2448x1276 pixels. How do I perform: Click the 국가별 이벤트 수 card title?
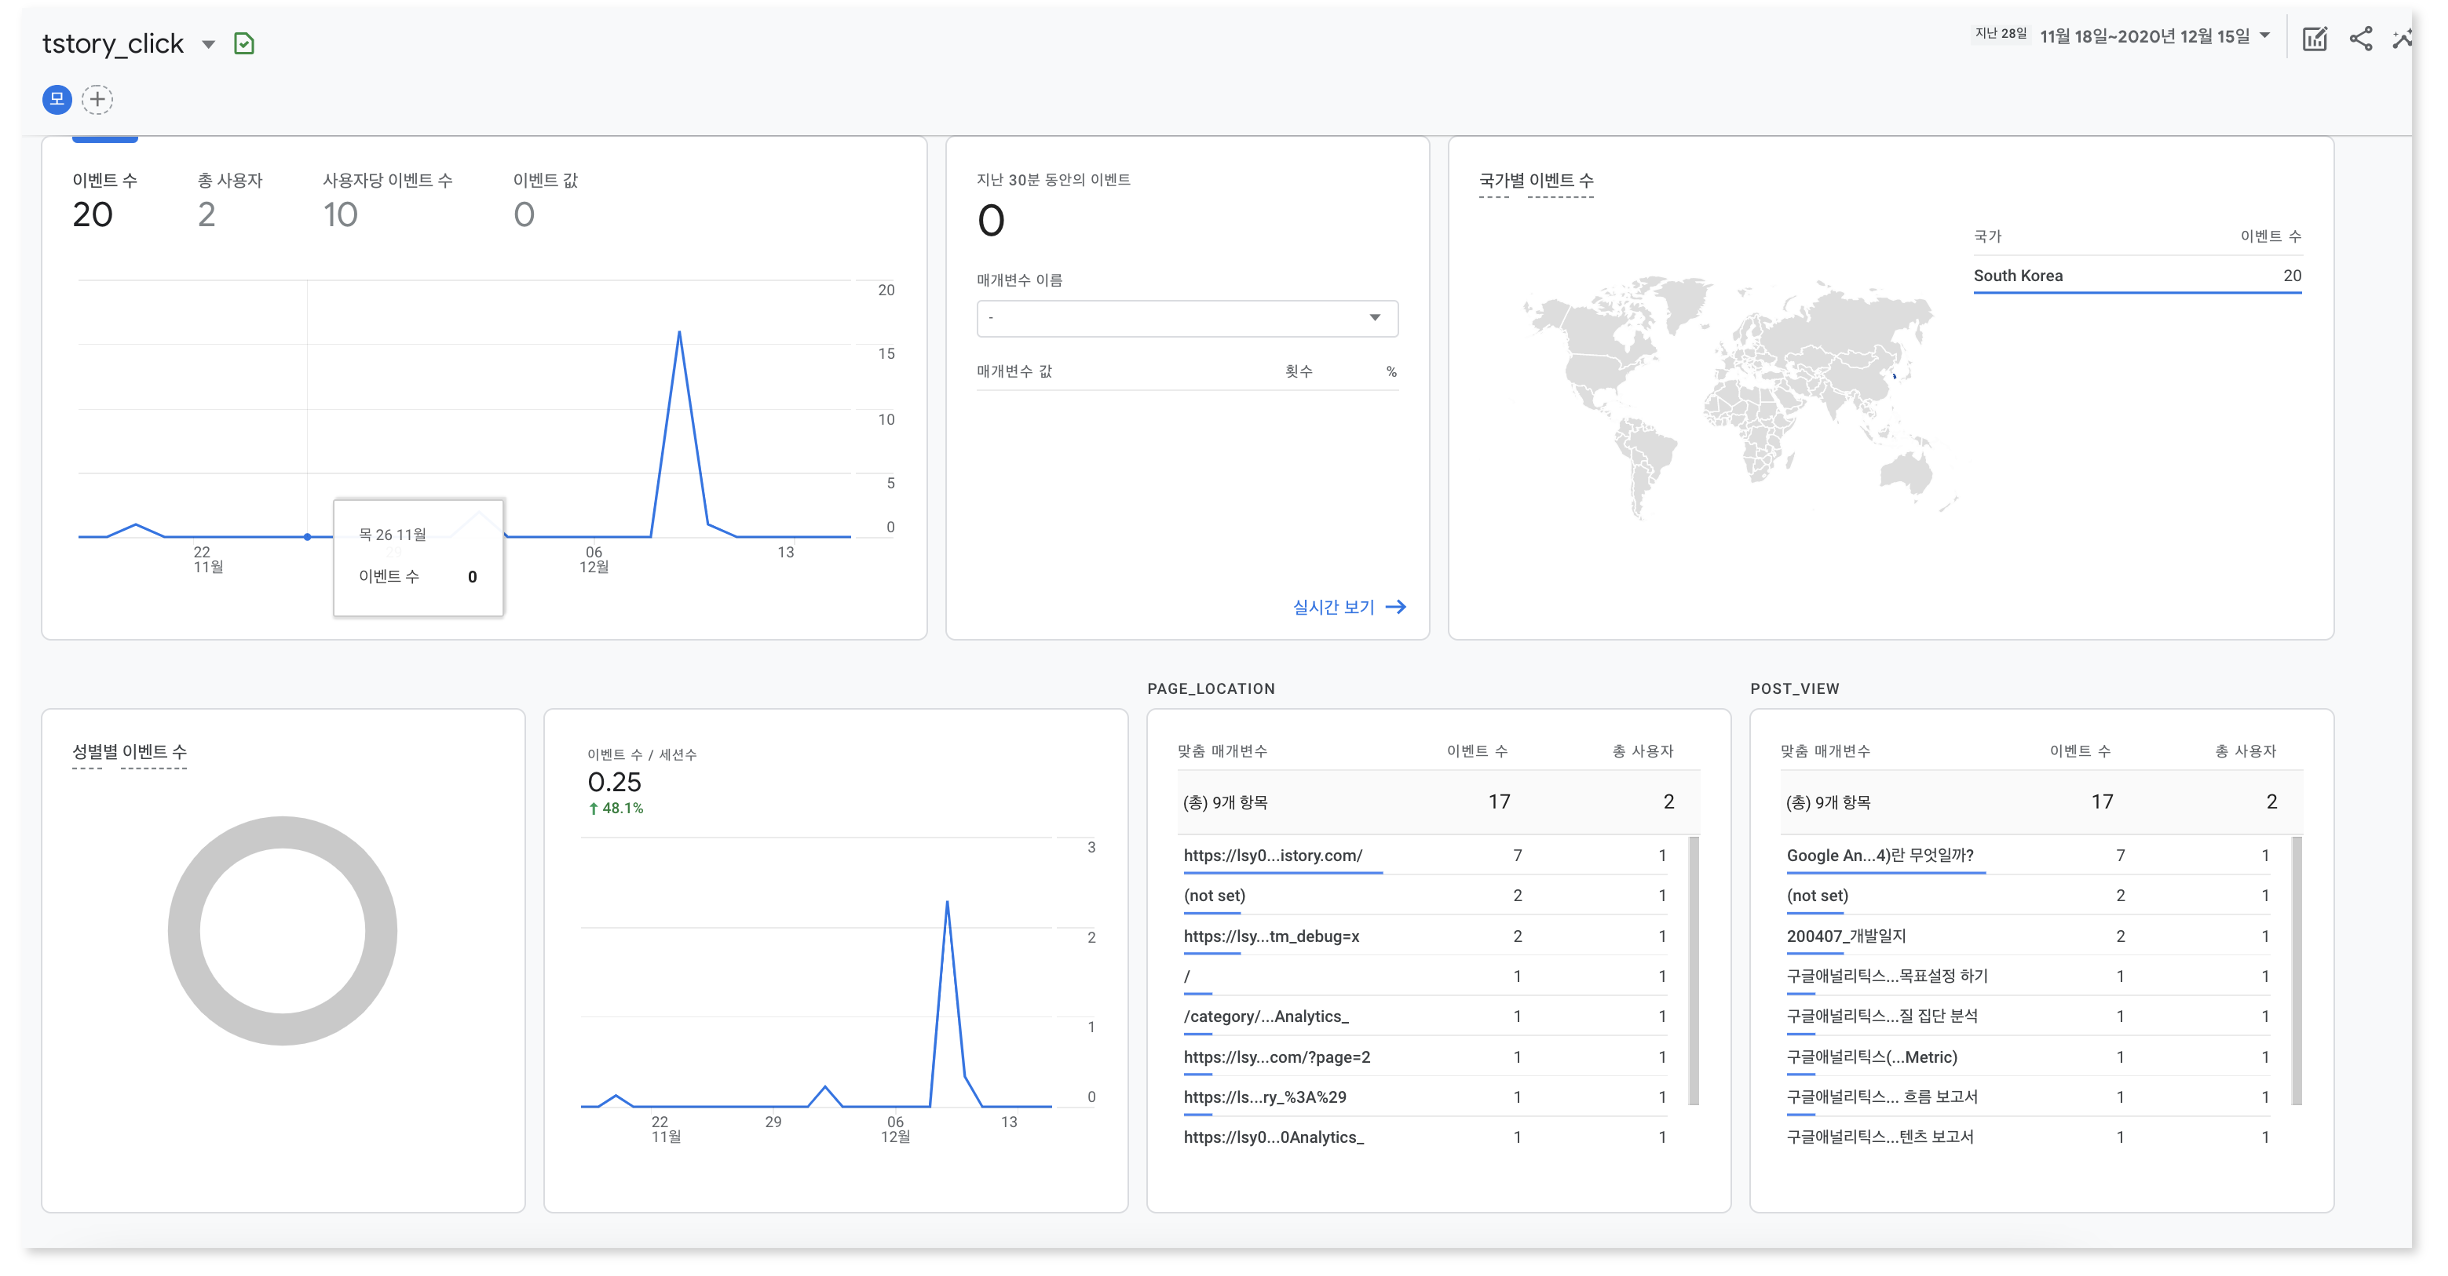(1536, 181)
